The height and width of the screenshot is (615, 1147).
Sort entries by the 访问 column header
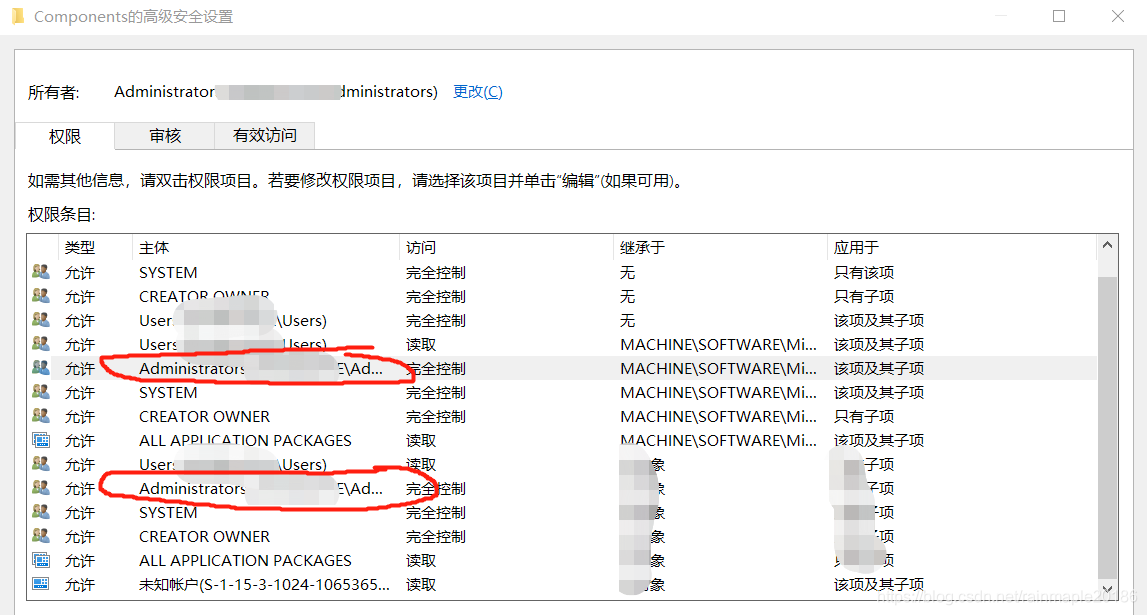[421, 248]
